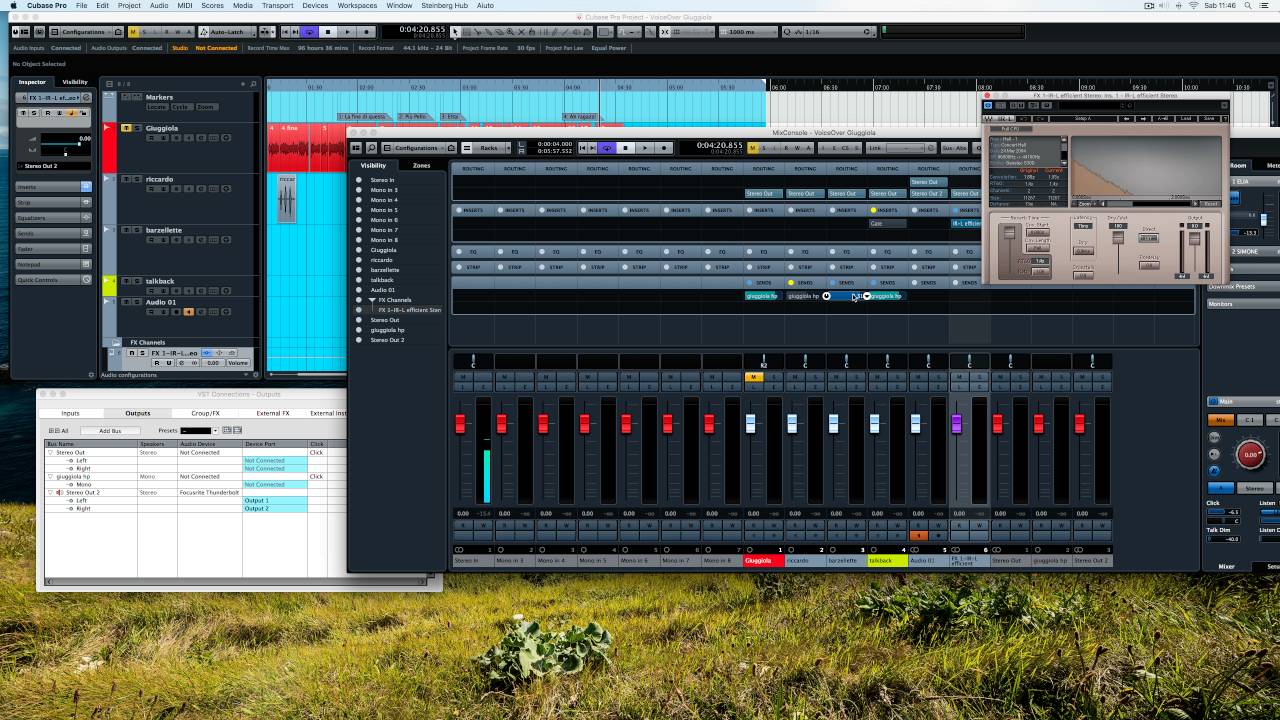
Task: Toggle send power button in sends rack
Action: tap(826, 296)
